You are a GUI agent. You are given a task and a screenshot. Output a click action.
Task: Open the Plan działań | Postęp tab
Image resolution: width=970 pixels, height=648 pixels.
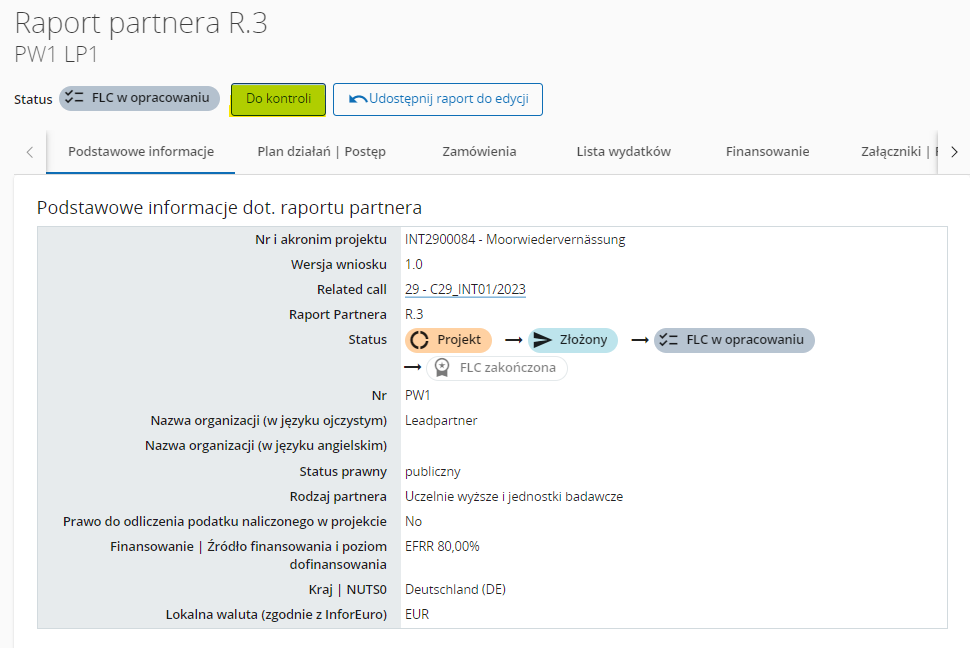tap(321, 152)
